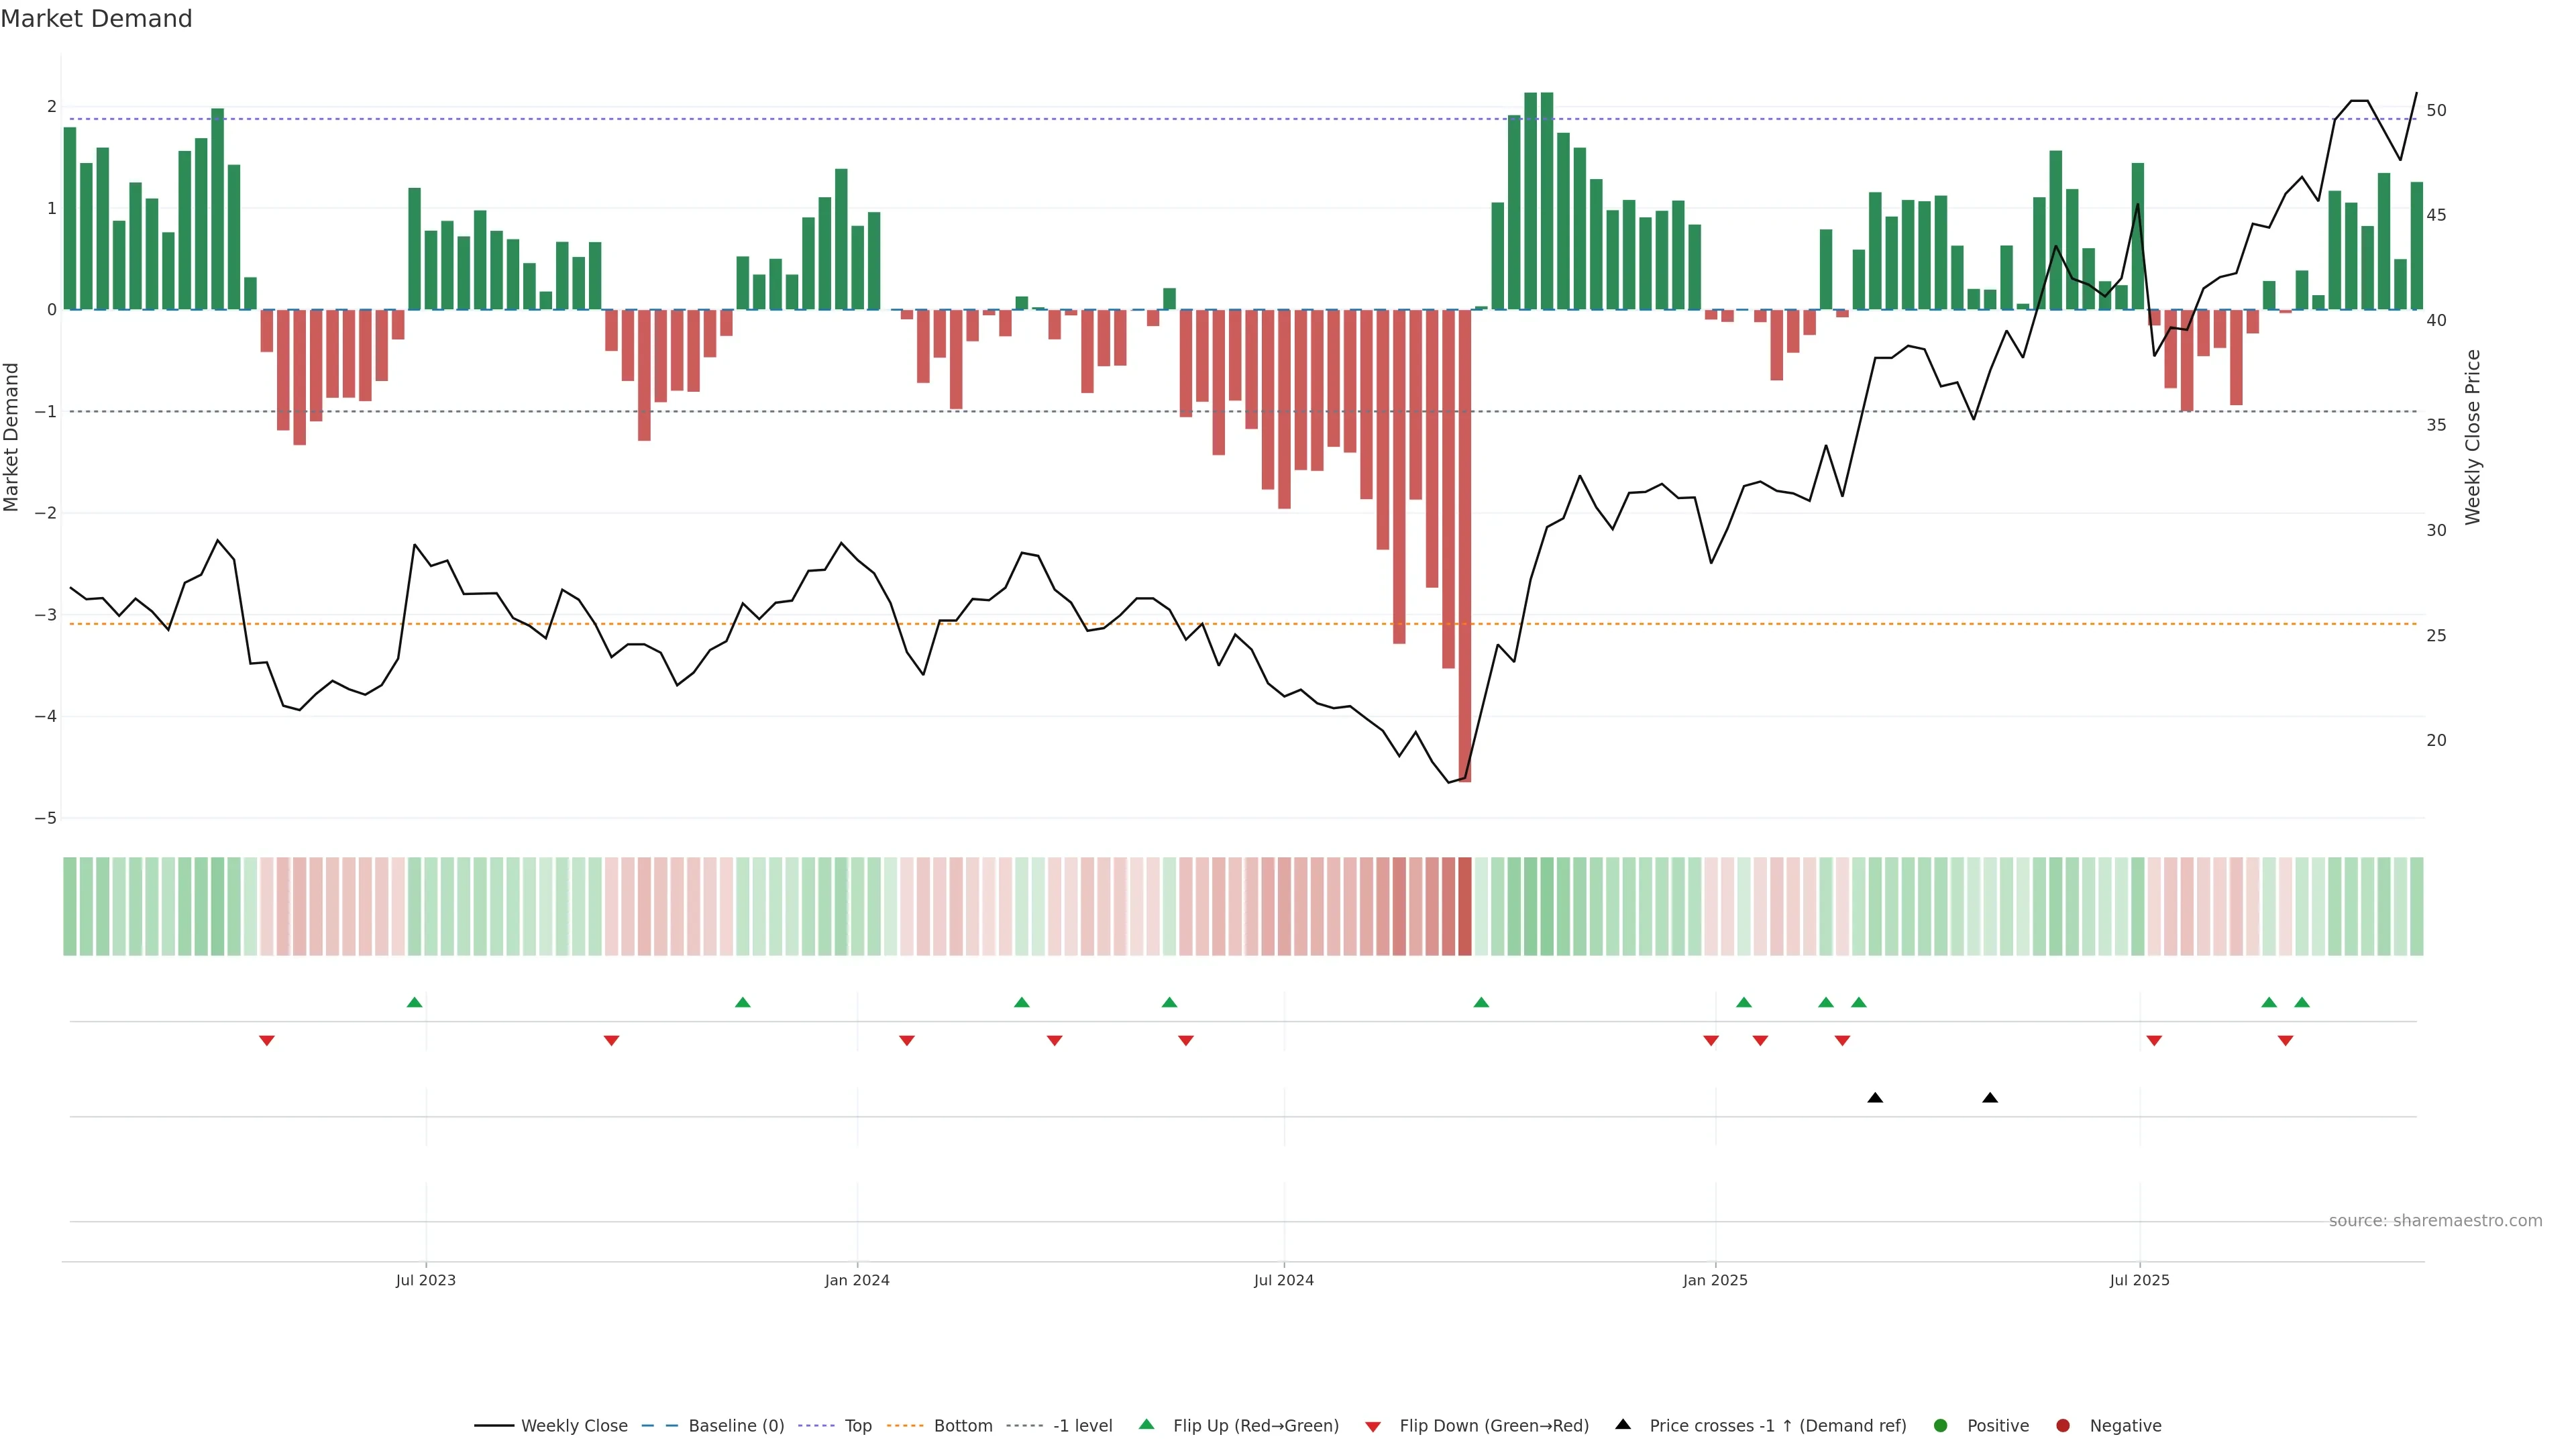Click the Flip Up green triangle legend icon
The width and height of the screenshot is (2576, 1449).
(1147, 1424)
